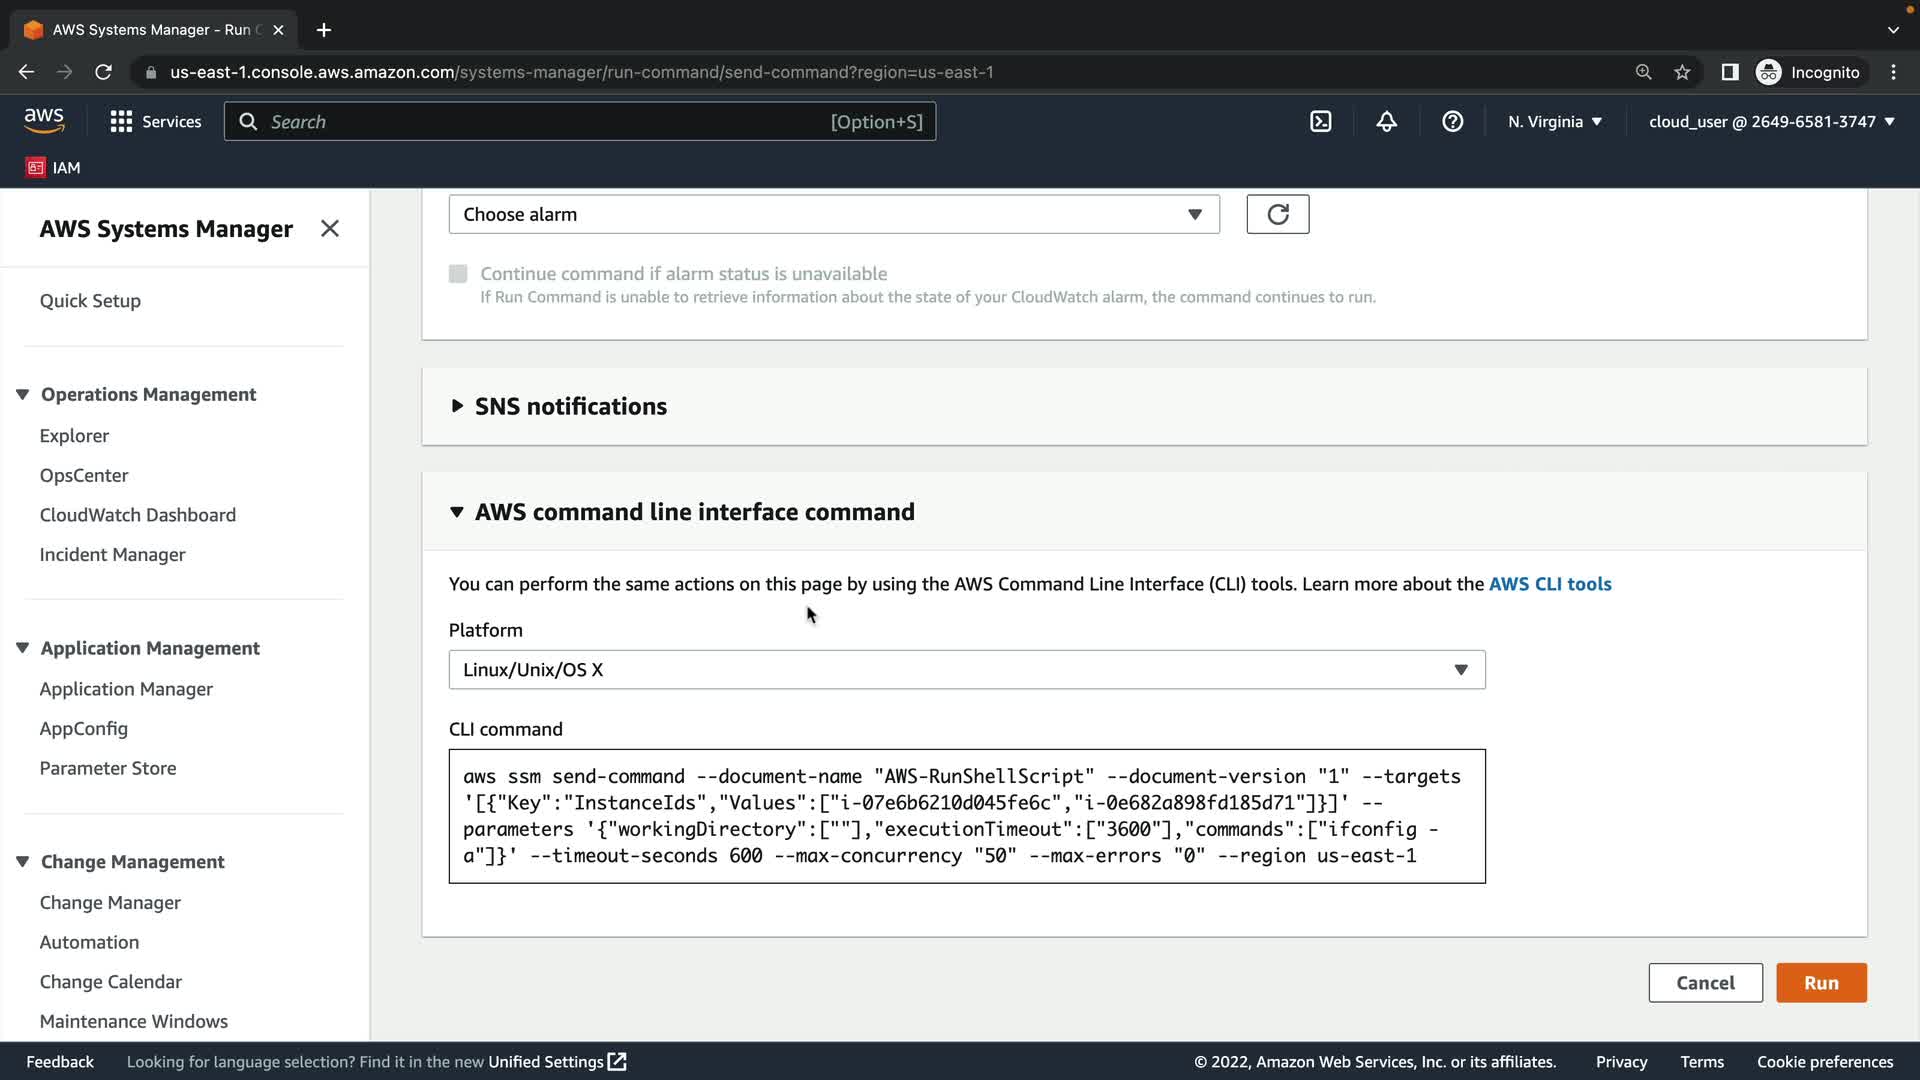Viewport: 1920px width, 1080px height.
Task: Toggle continue command if alarm unavailable checkbox
Action: pyautogui.click(x=458, y=274)
